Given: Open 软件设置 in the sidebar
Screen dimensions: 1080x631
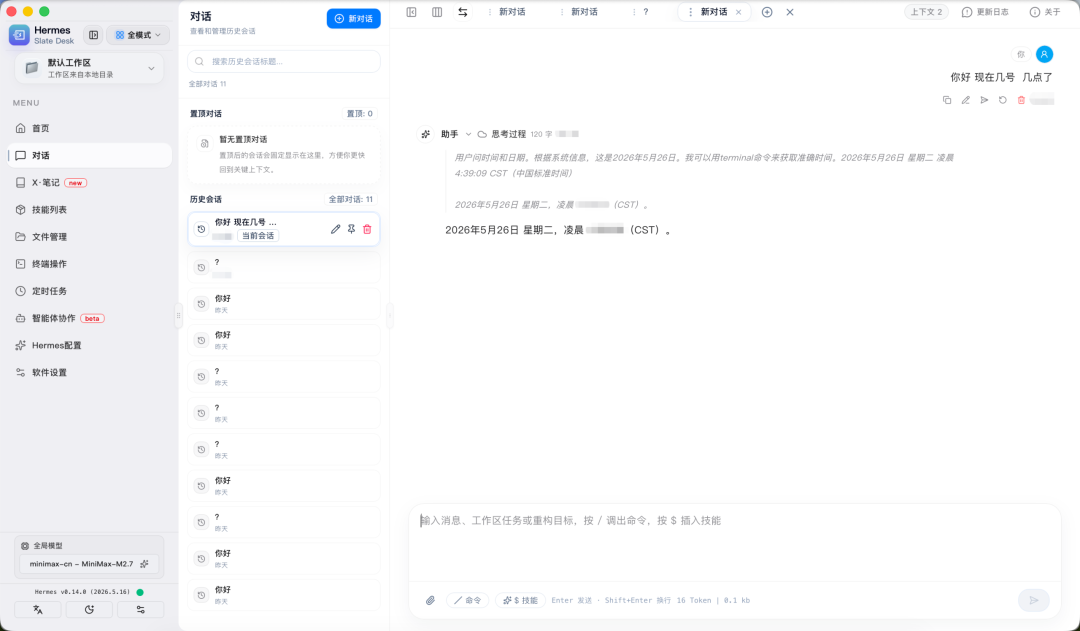Looking at the screenshot, I should pos(90,372).
